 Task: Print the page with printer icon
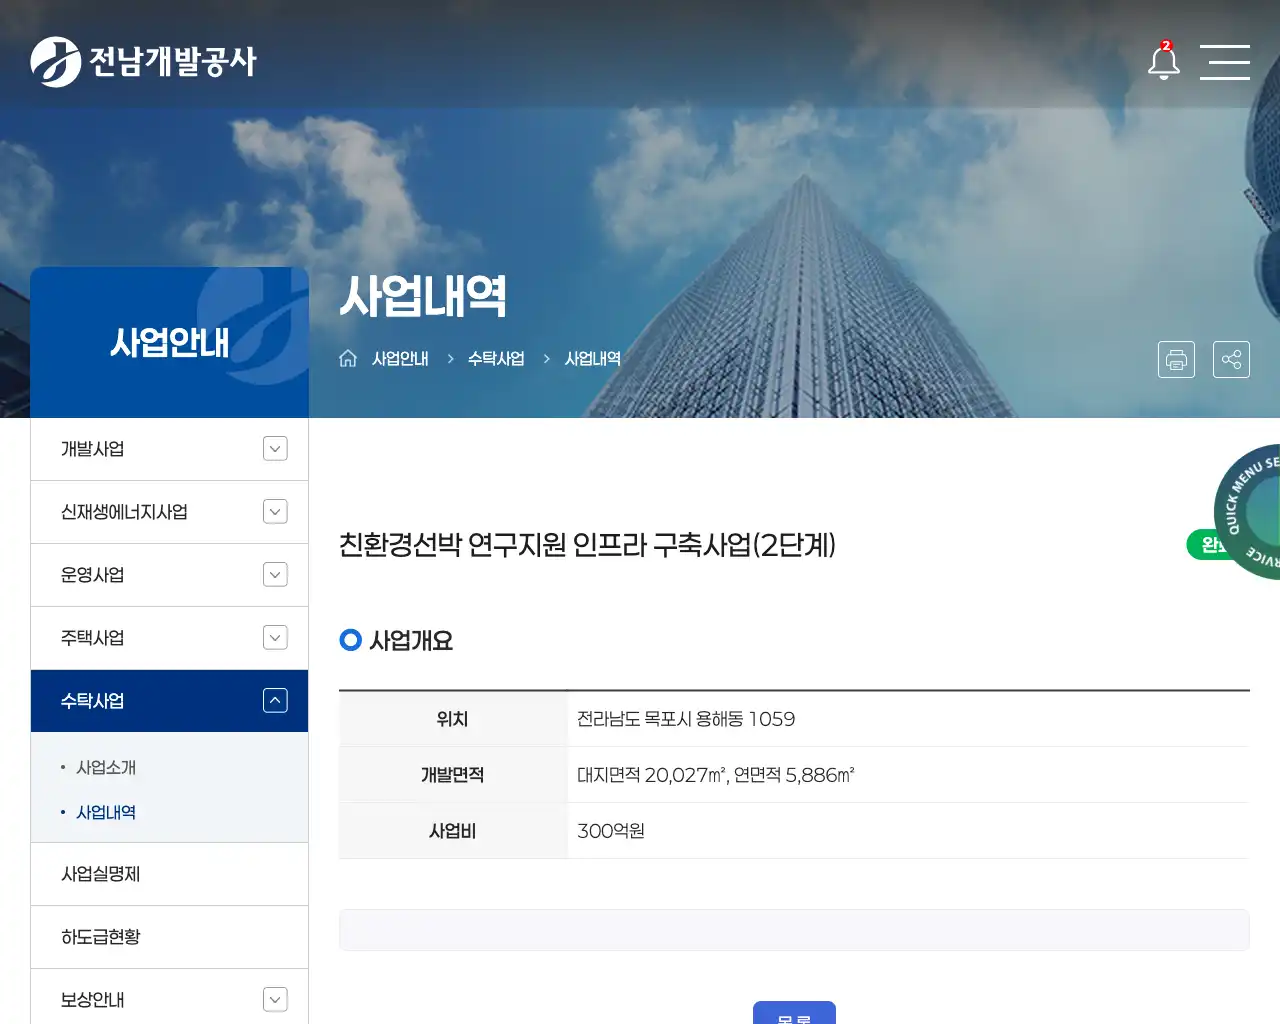[x=1176, y=359]
